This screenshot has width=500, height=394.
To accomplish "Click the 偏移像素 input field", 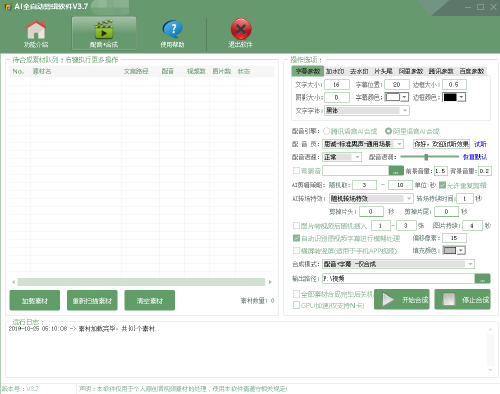I will coord(454,238).
